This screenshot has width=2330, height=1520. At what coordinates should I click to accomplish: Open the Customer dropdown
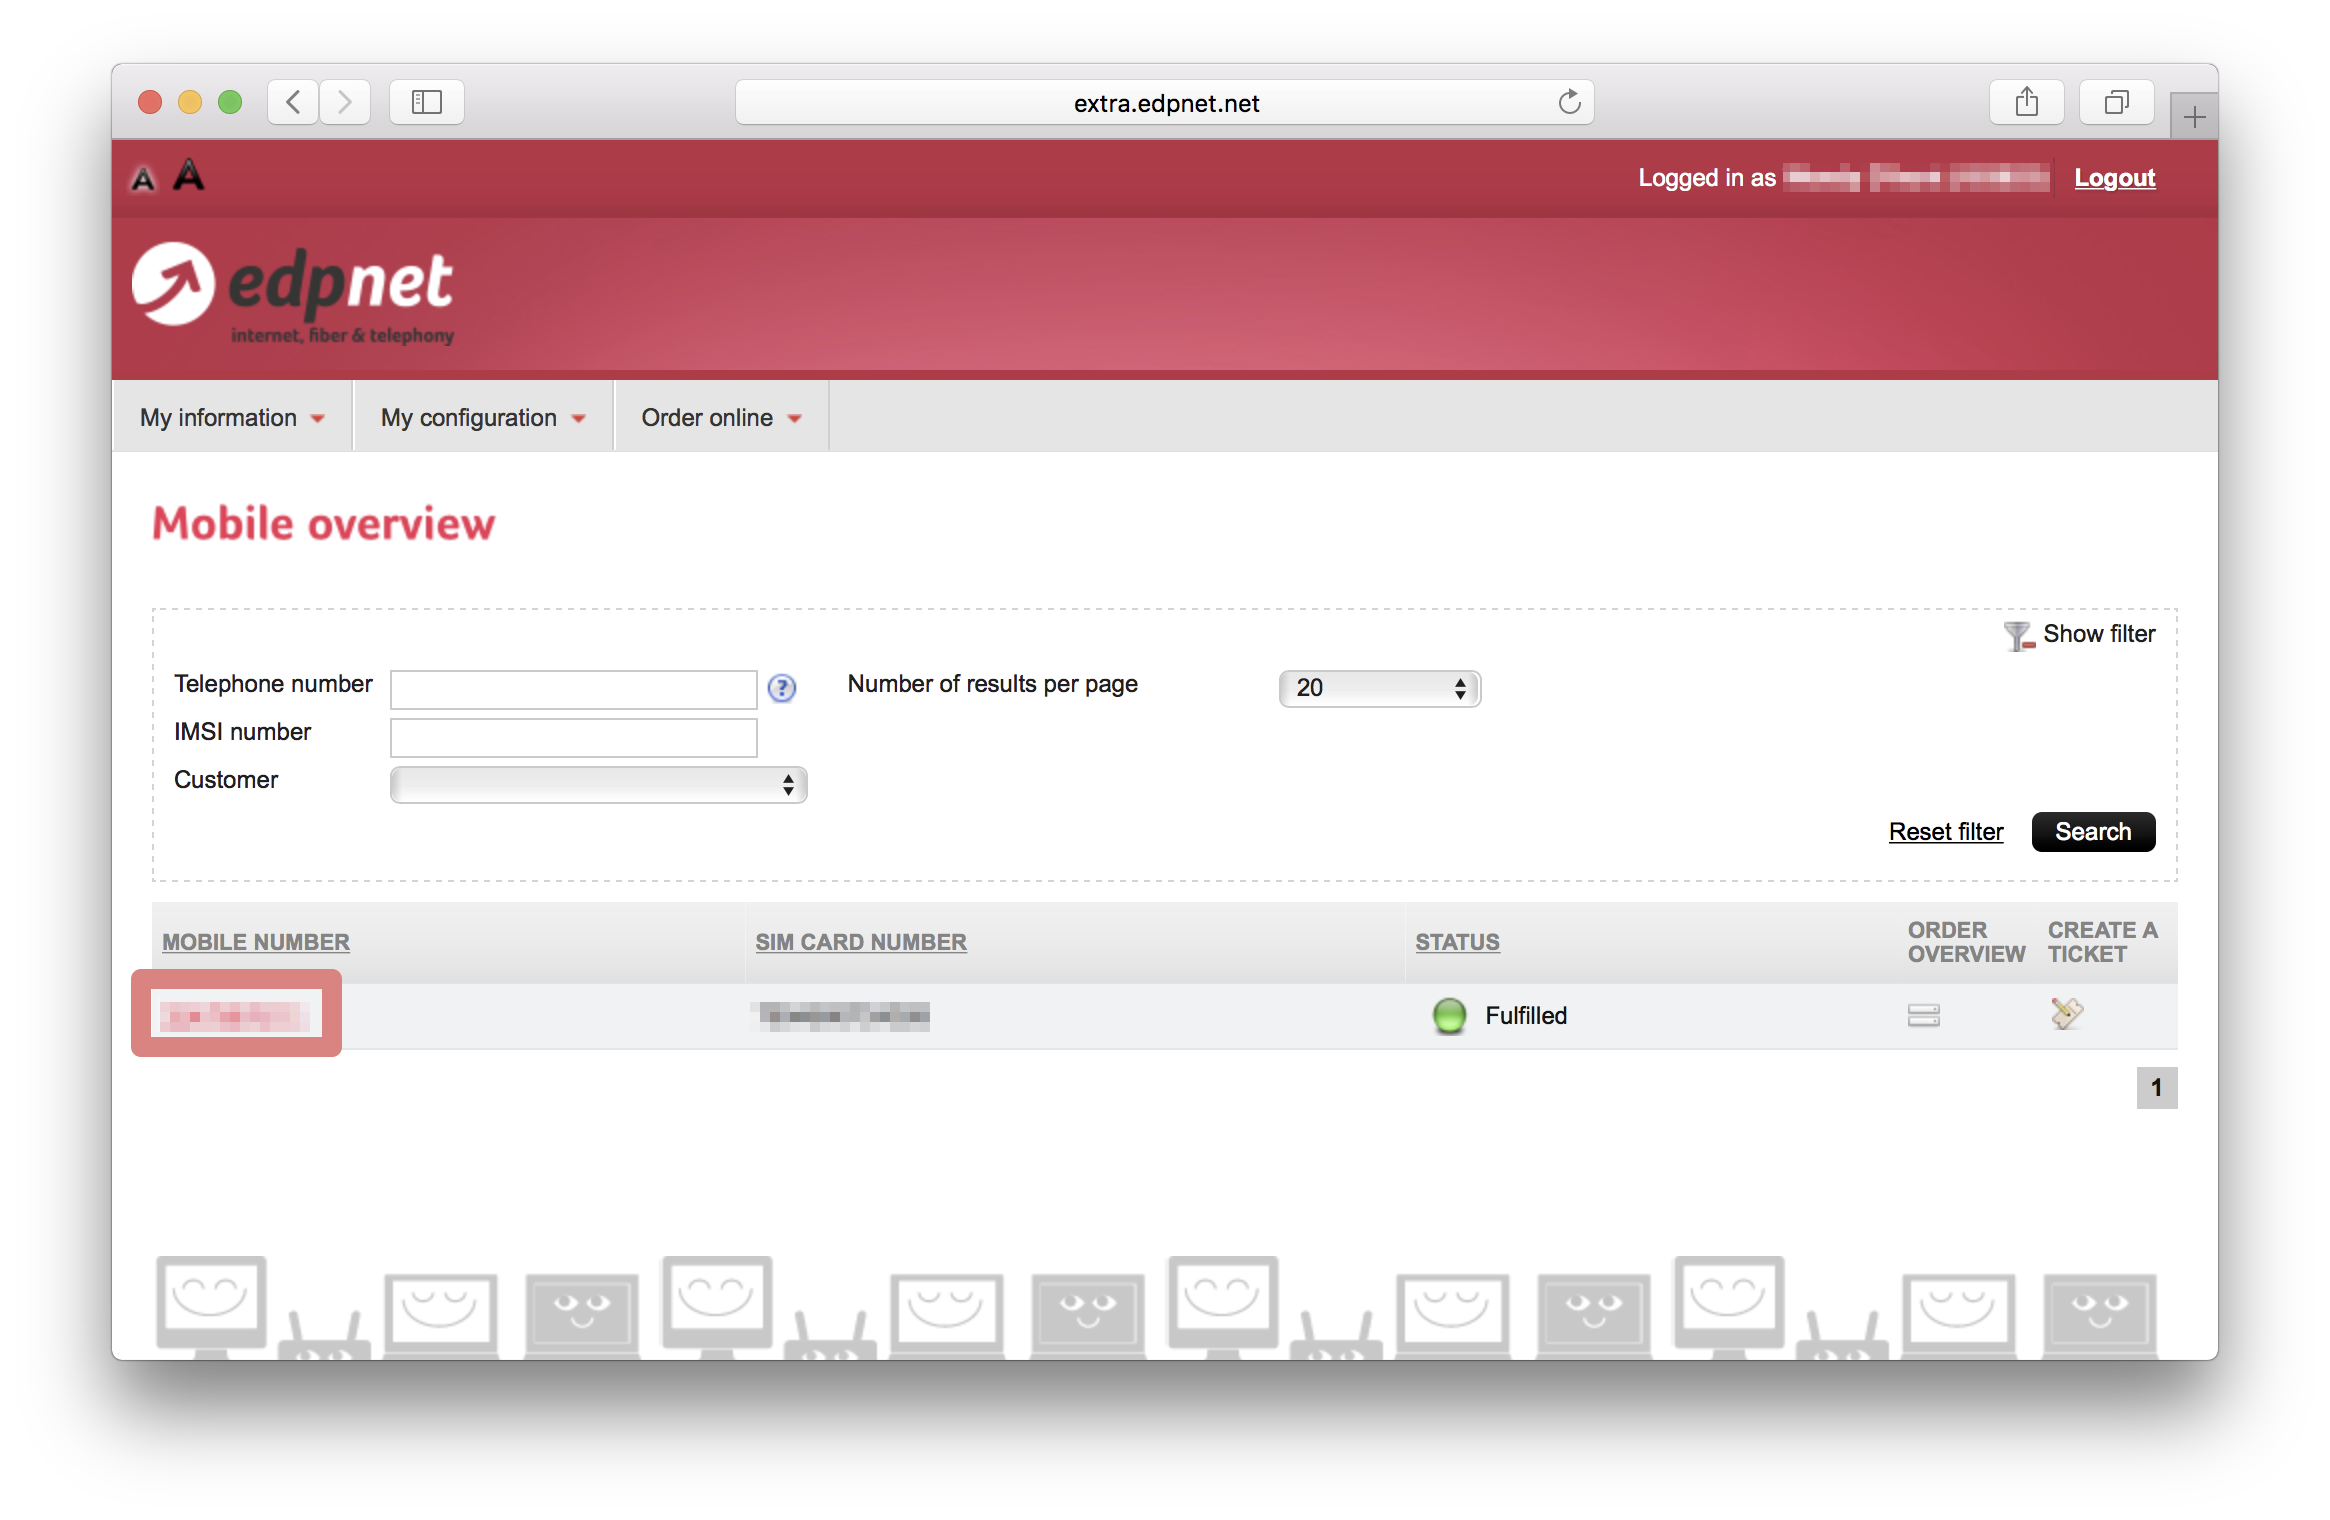pos(598,785)
